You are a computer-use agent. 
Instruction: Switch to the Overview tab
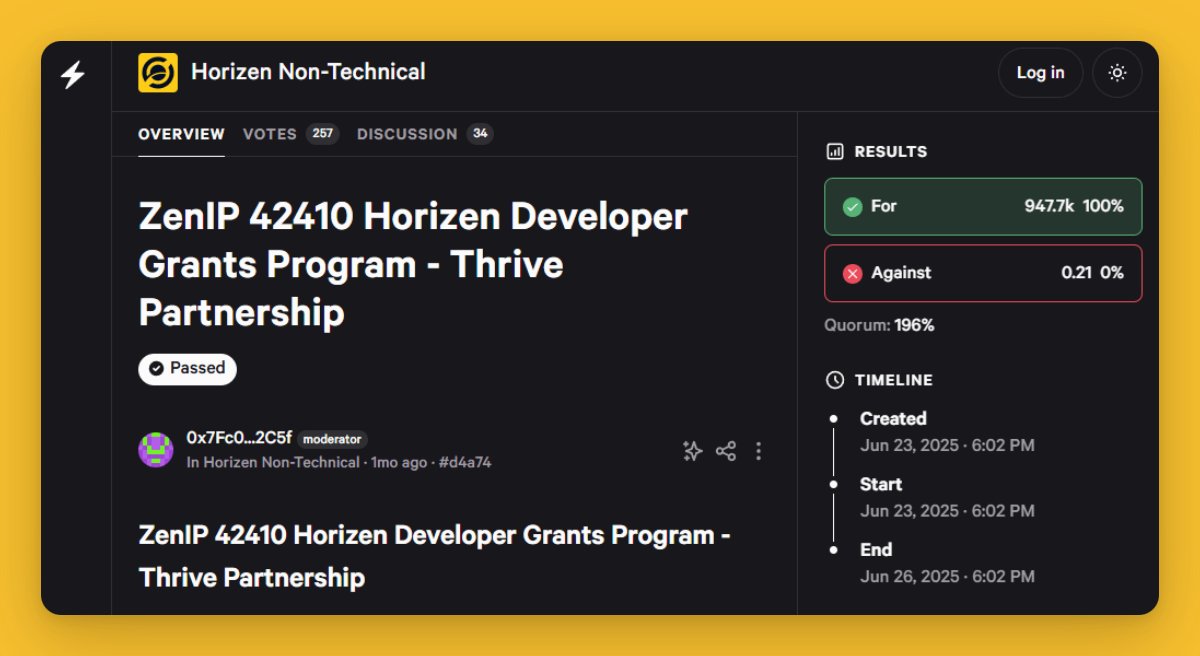[181, 134]
